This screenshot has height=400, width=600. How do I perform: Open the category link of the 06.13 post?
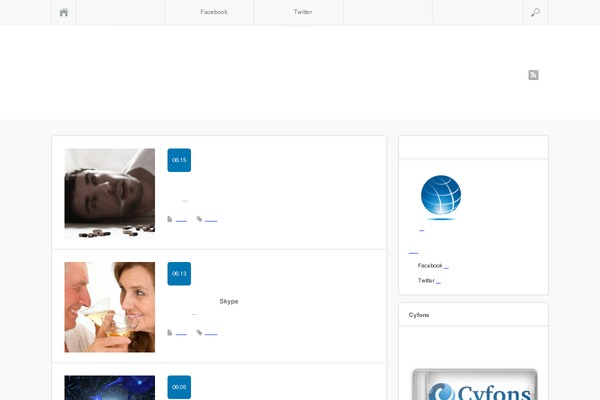(x=181, y=333)
